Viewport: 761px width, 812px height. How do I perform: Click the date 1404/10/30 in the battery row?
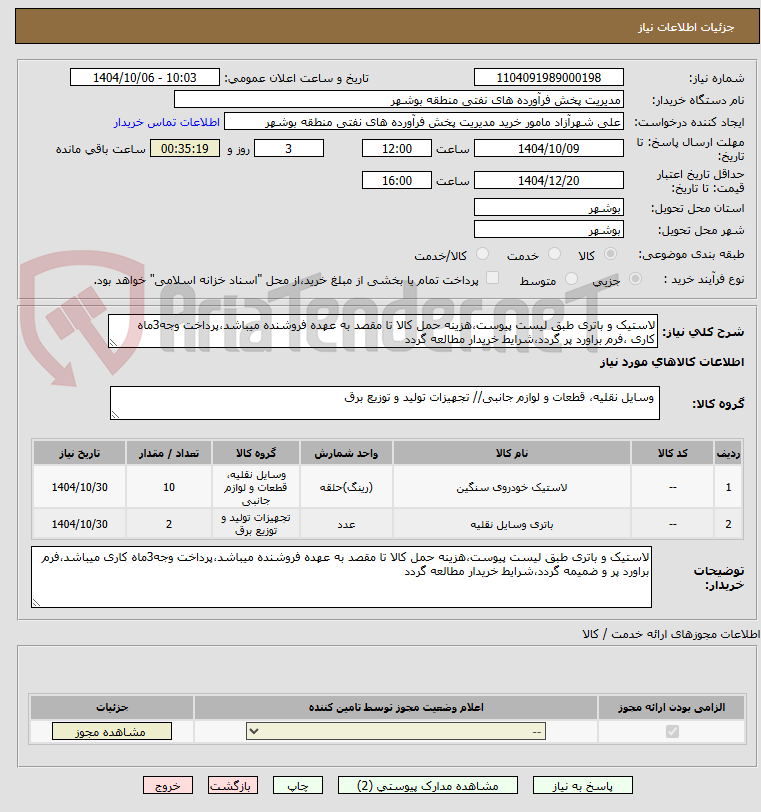point(79,525)
